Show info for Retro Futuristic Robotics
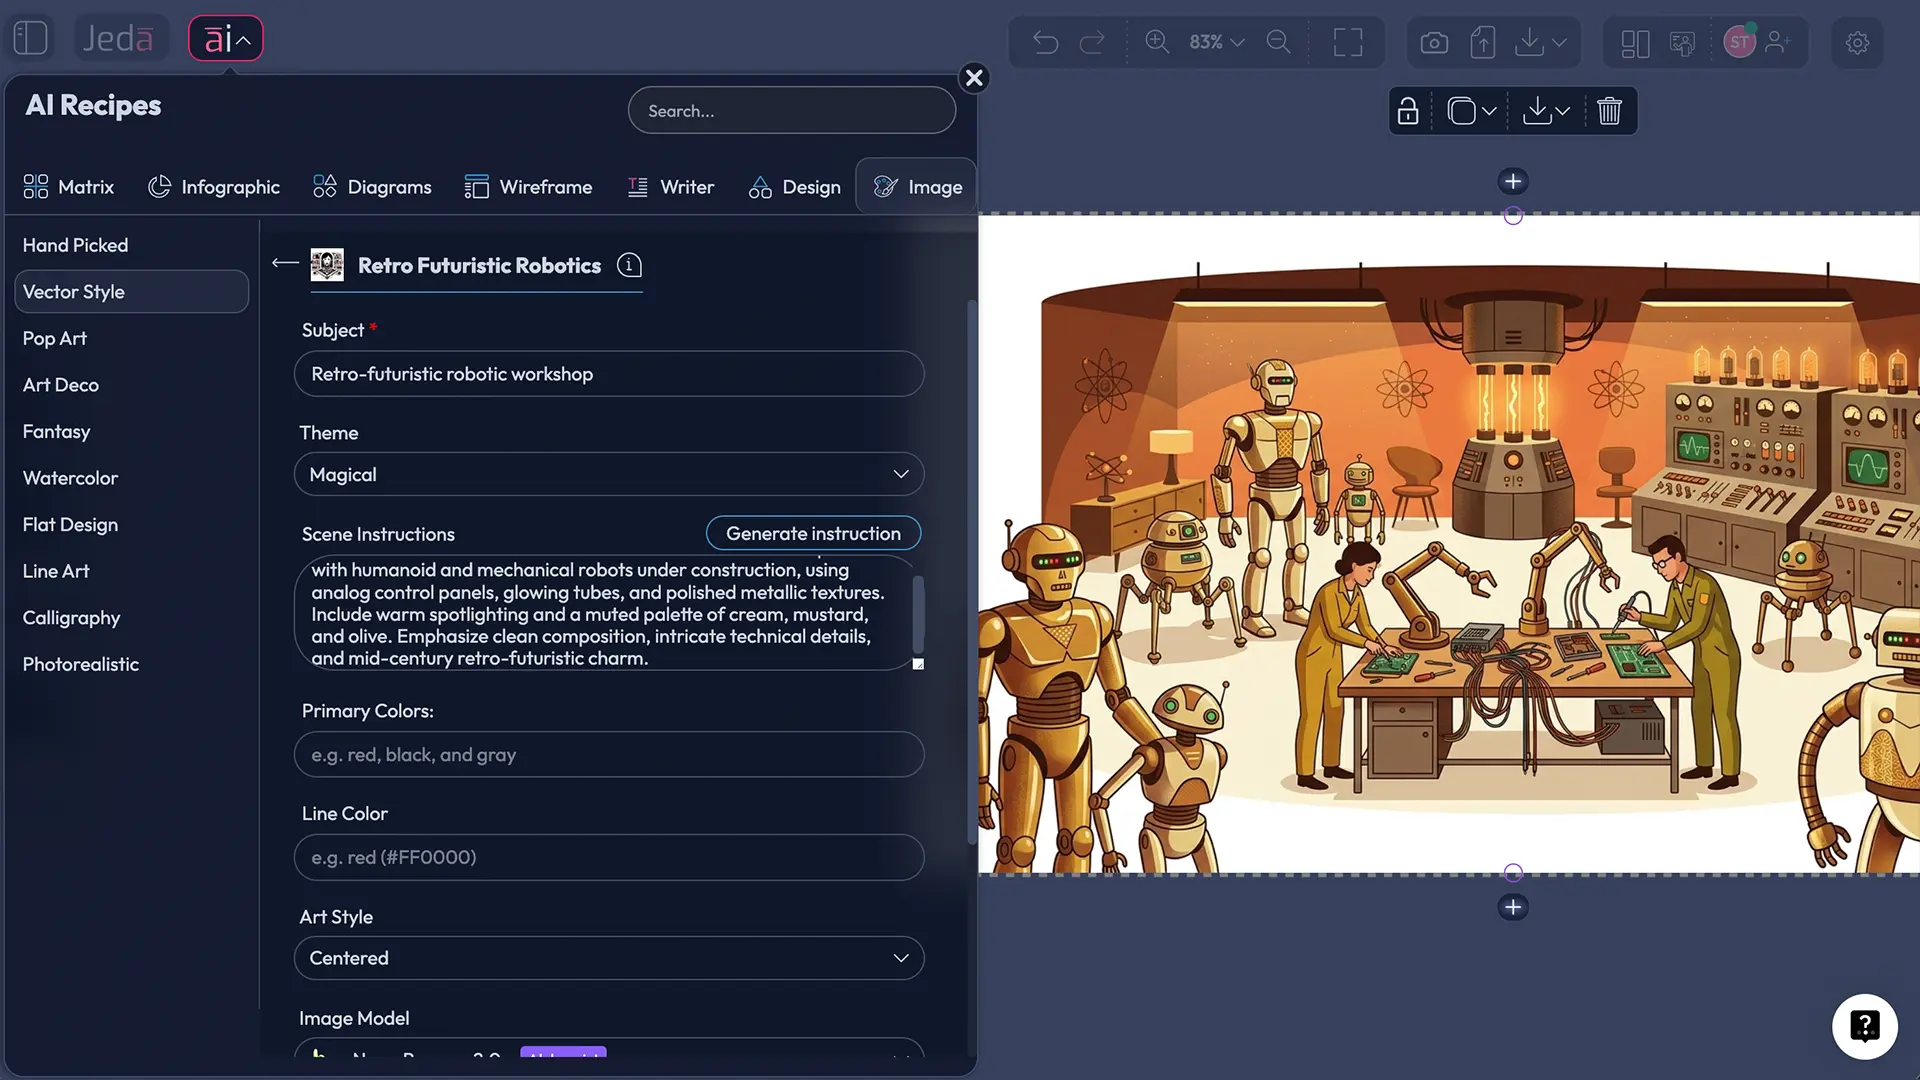Image resolution: width=1920 pixels, height=1080 pixels. pos(629,265)
